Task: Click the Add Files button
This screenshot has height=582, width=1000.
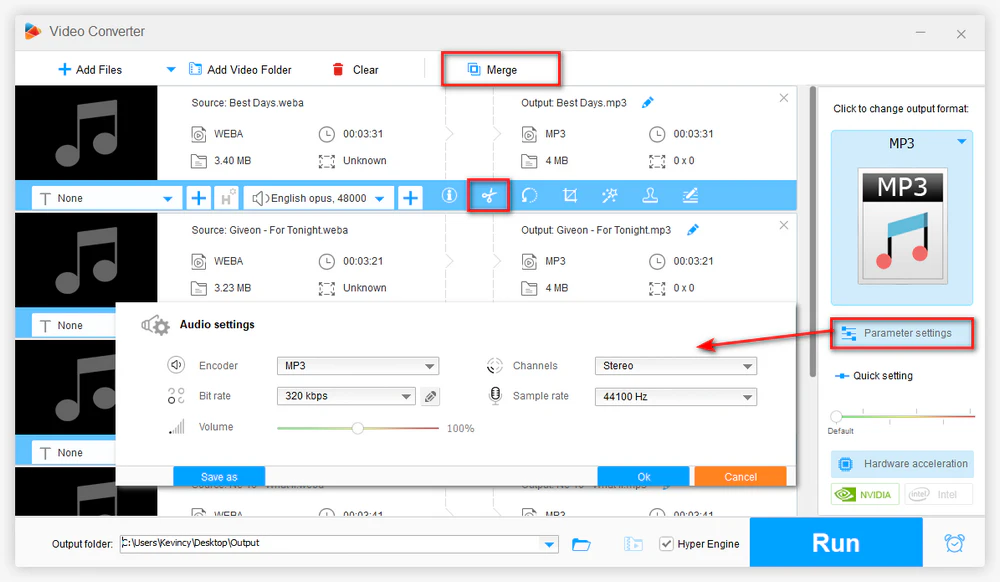Action: click(90, 69)
